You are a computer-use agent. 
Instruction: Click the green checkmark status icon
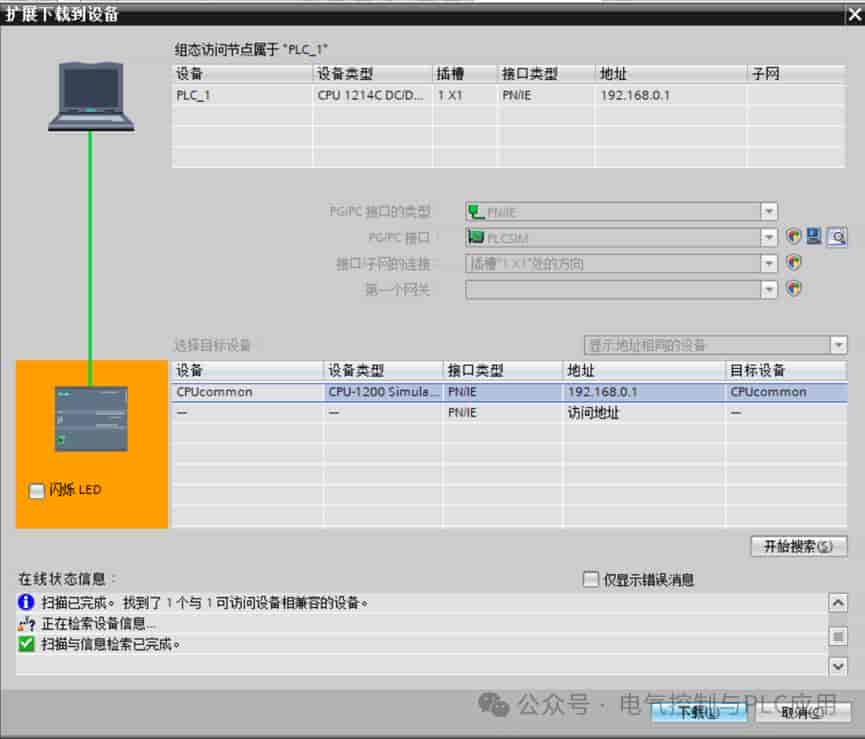[x=26, y=644]
